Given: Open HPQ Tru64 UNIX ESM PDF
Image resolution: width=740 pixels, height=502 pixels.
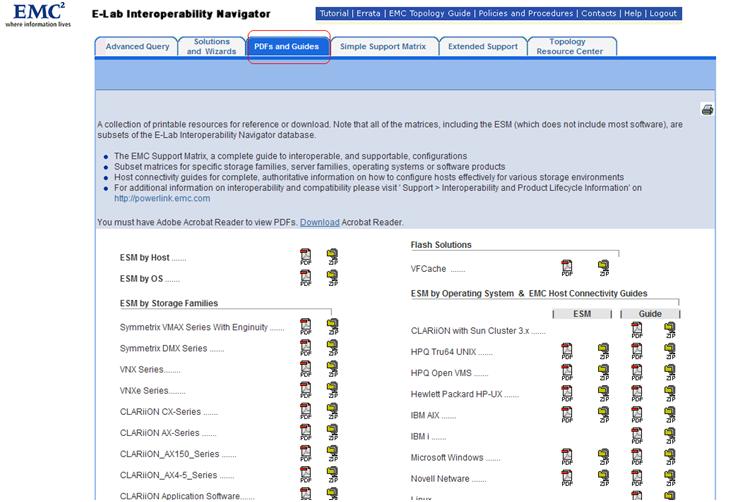Looking at the screenshot, I should pyautogui.click(x=567, y=351).
